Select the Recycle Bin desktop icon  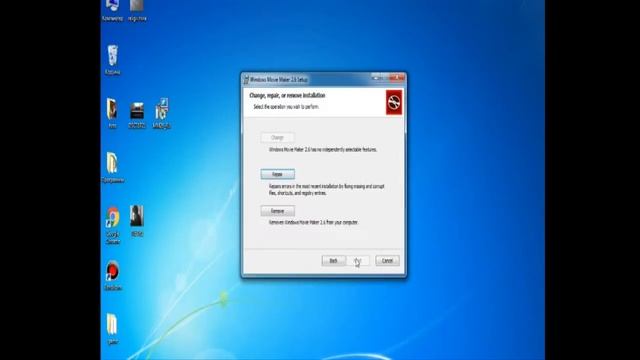click(x=113, y=60)
